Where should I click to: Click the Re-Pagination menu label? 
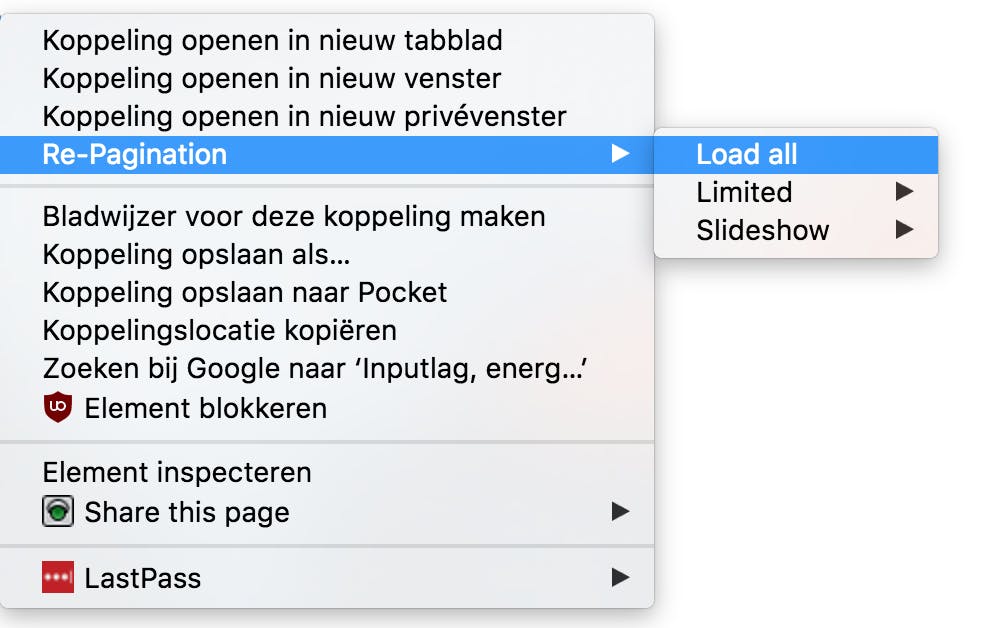pyautogui.click(x=135, y=154)
